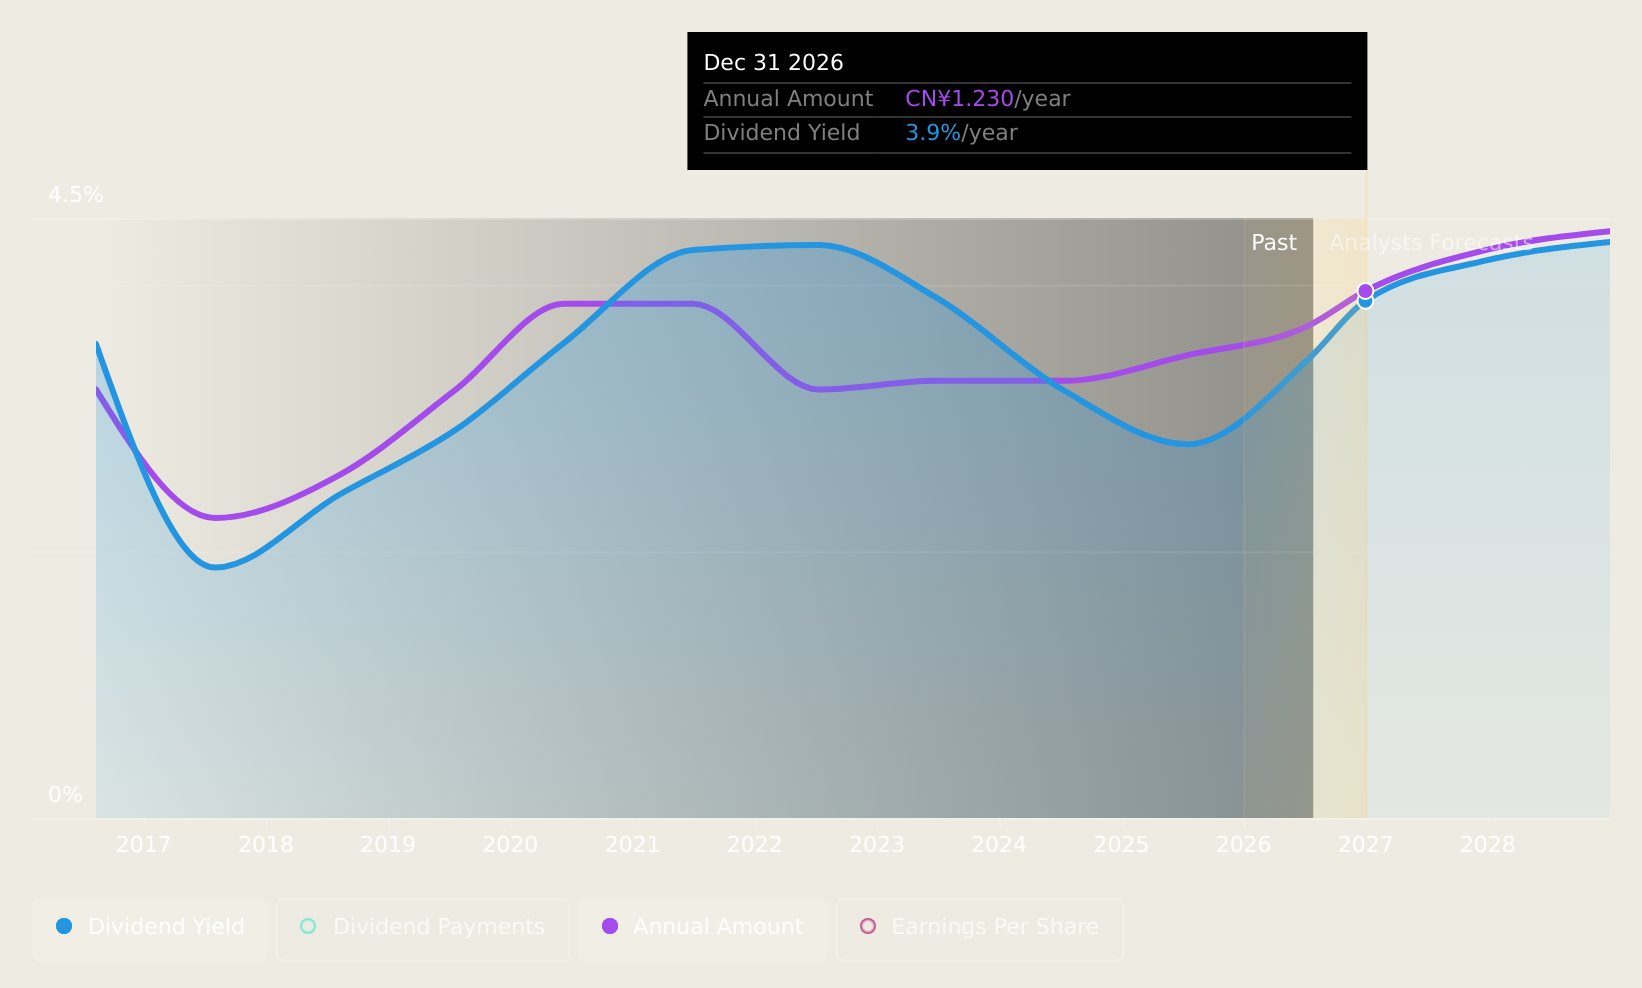Toggle the Annual Amount legend item

(702, 927)
